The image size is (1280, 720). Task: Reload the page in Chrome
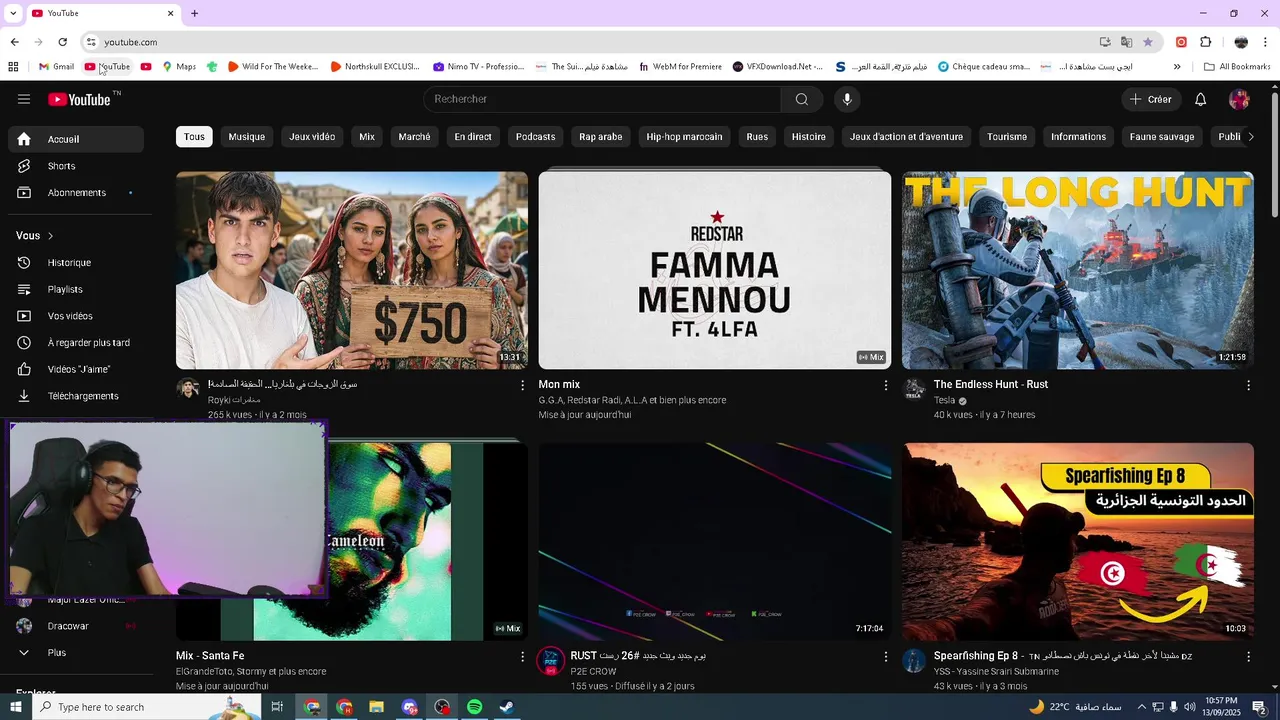(62, 42)
